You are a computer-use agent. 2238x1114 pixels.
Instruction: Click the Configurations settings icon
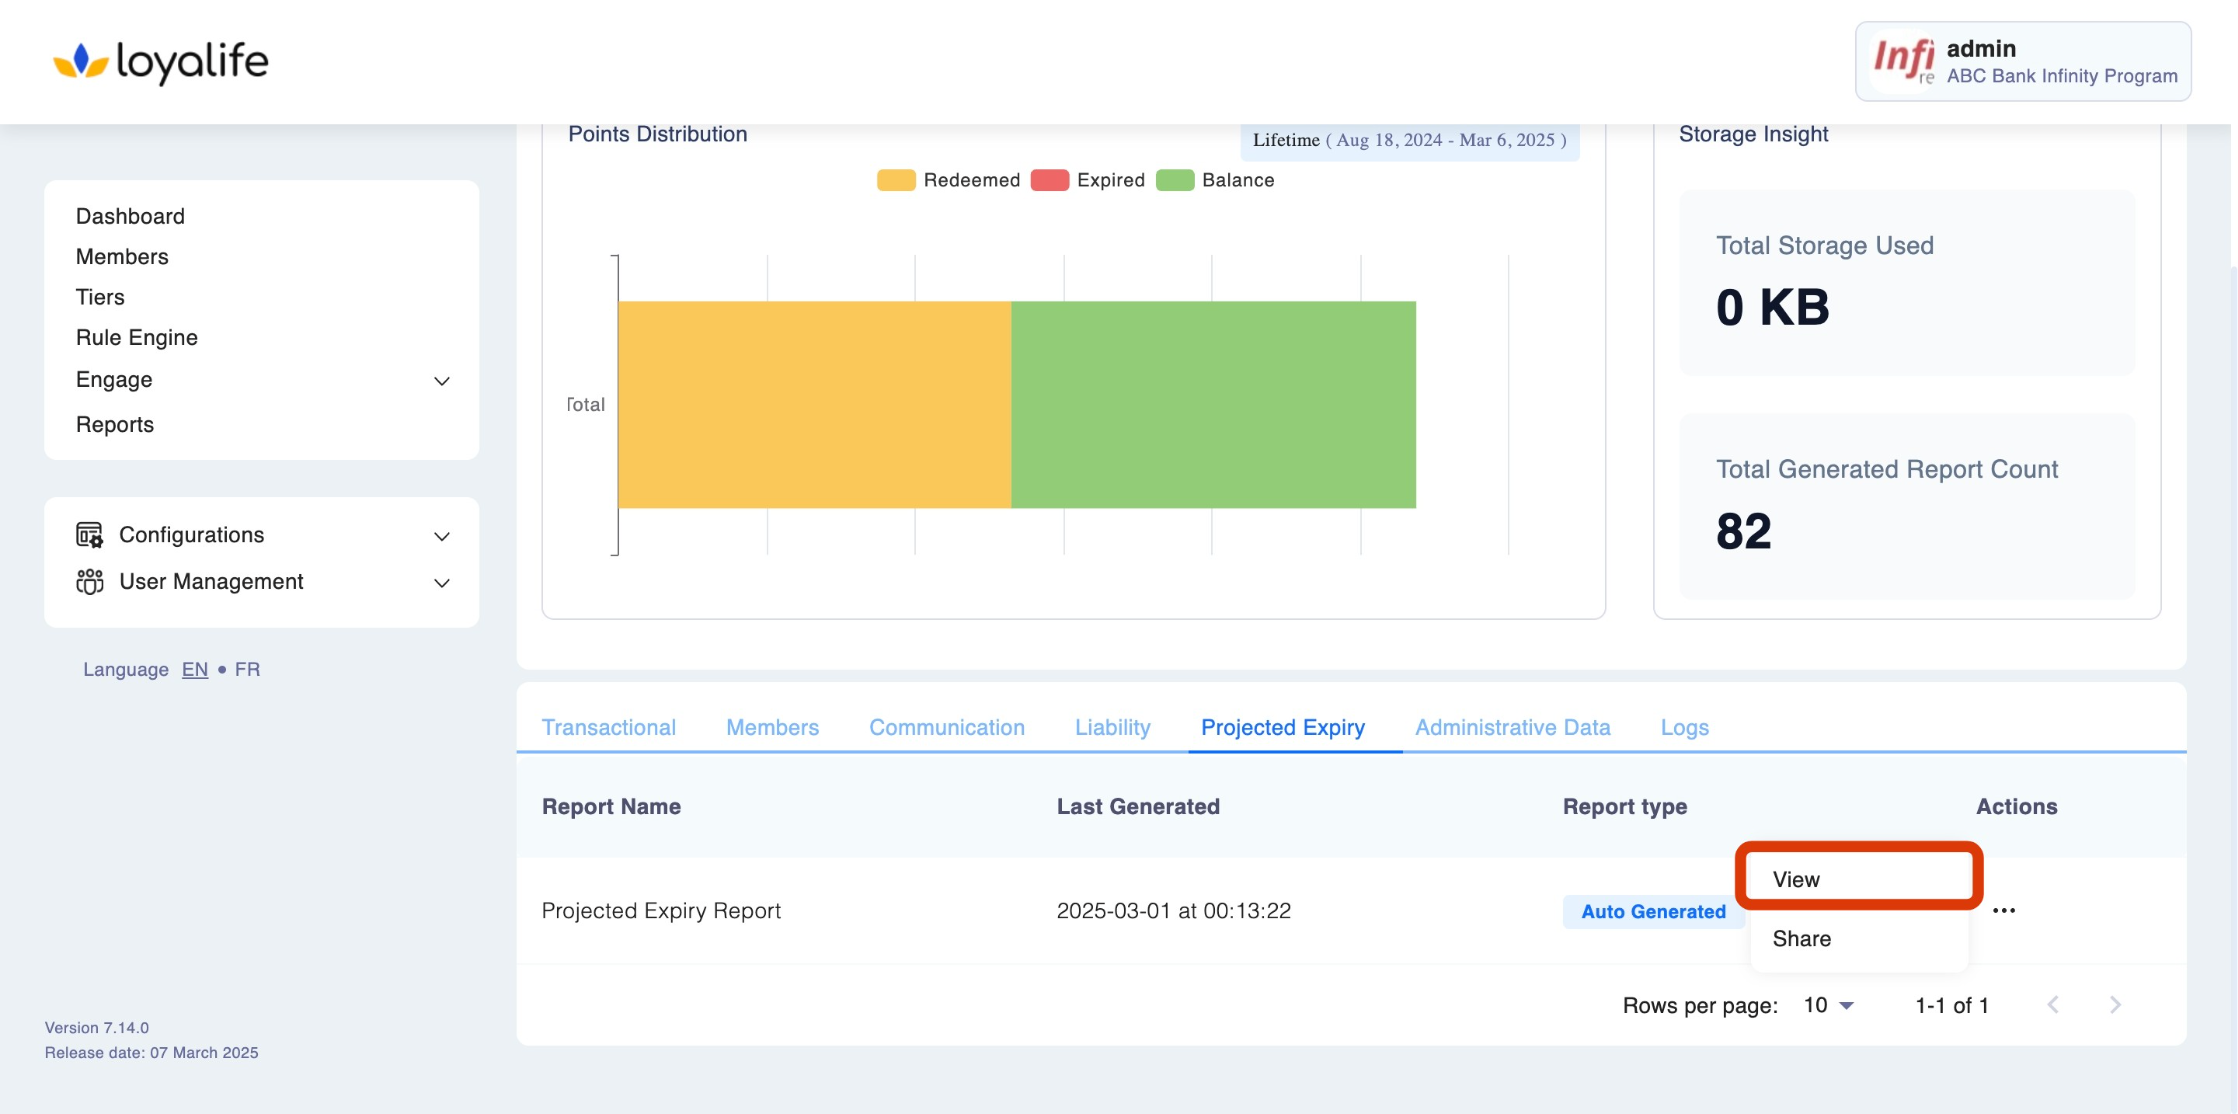pos(90,535)
